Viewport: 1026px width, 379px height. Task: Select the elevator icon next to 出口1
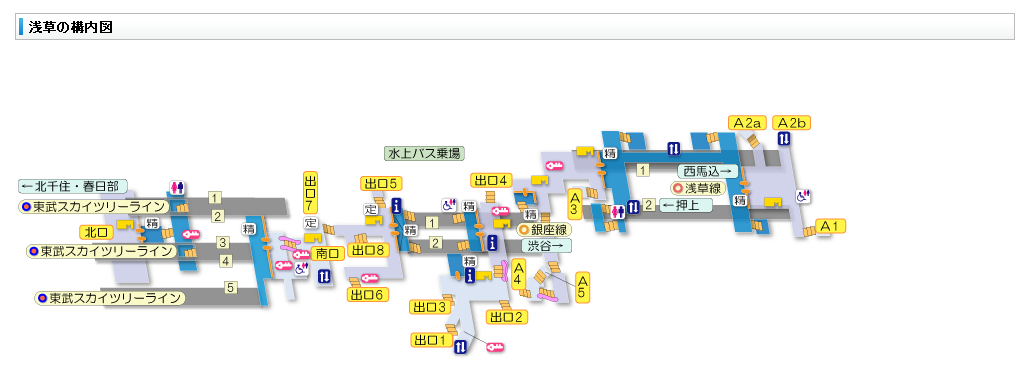click(460, 347)
